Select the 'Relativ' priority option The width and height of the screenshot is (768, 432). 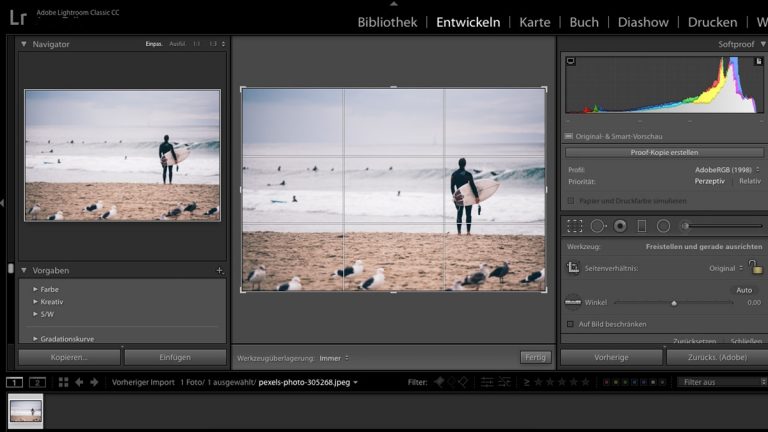[x=749, y=181]
